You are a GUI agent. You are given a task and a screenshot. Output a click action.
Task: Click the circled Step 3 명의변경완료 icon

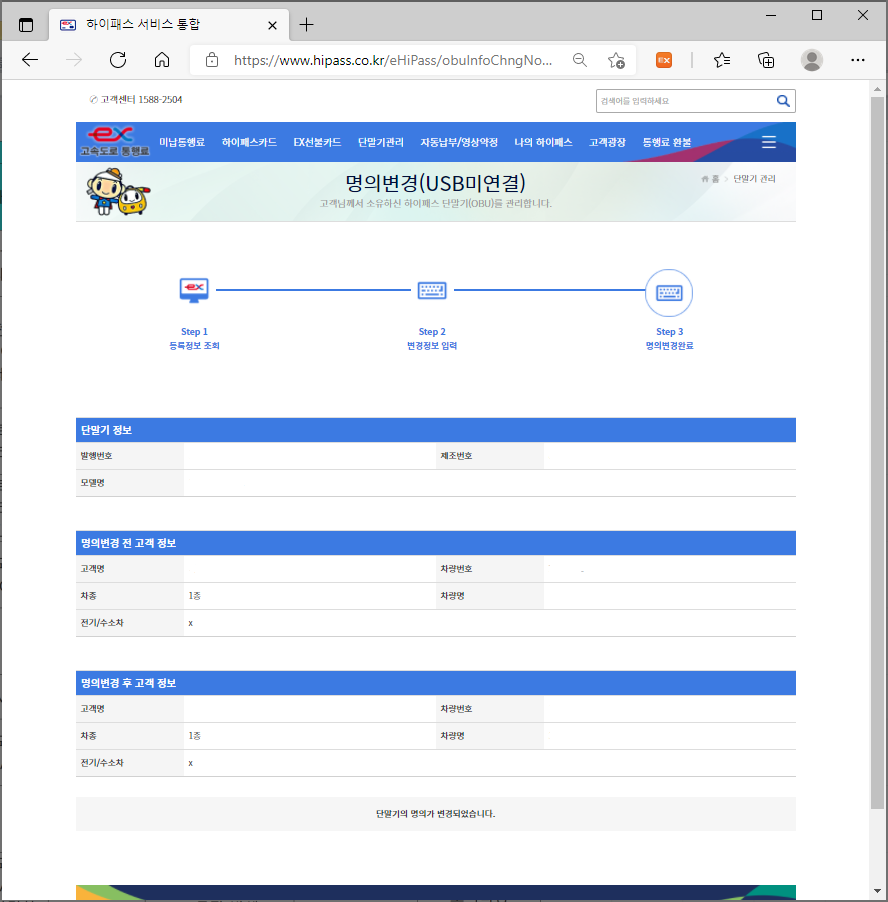[x=669, y=292]
